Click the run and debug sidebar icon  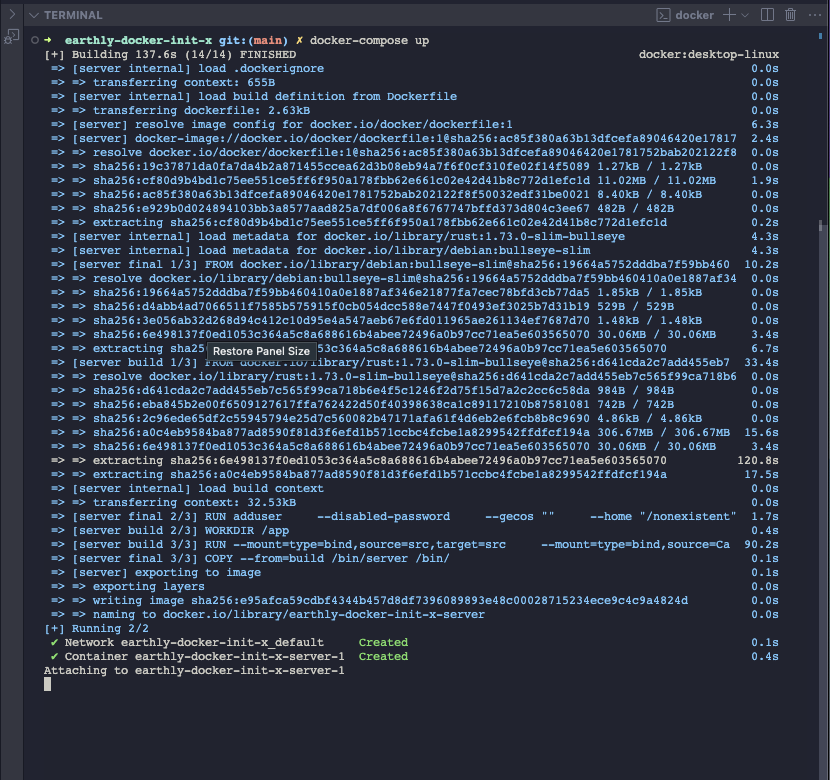point(12,36)
